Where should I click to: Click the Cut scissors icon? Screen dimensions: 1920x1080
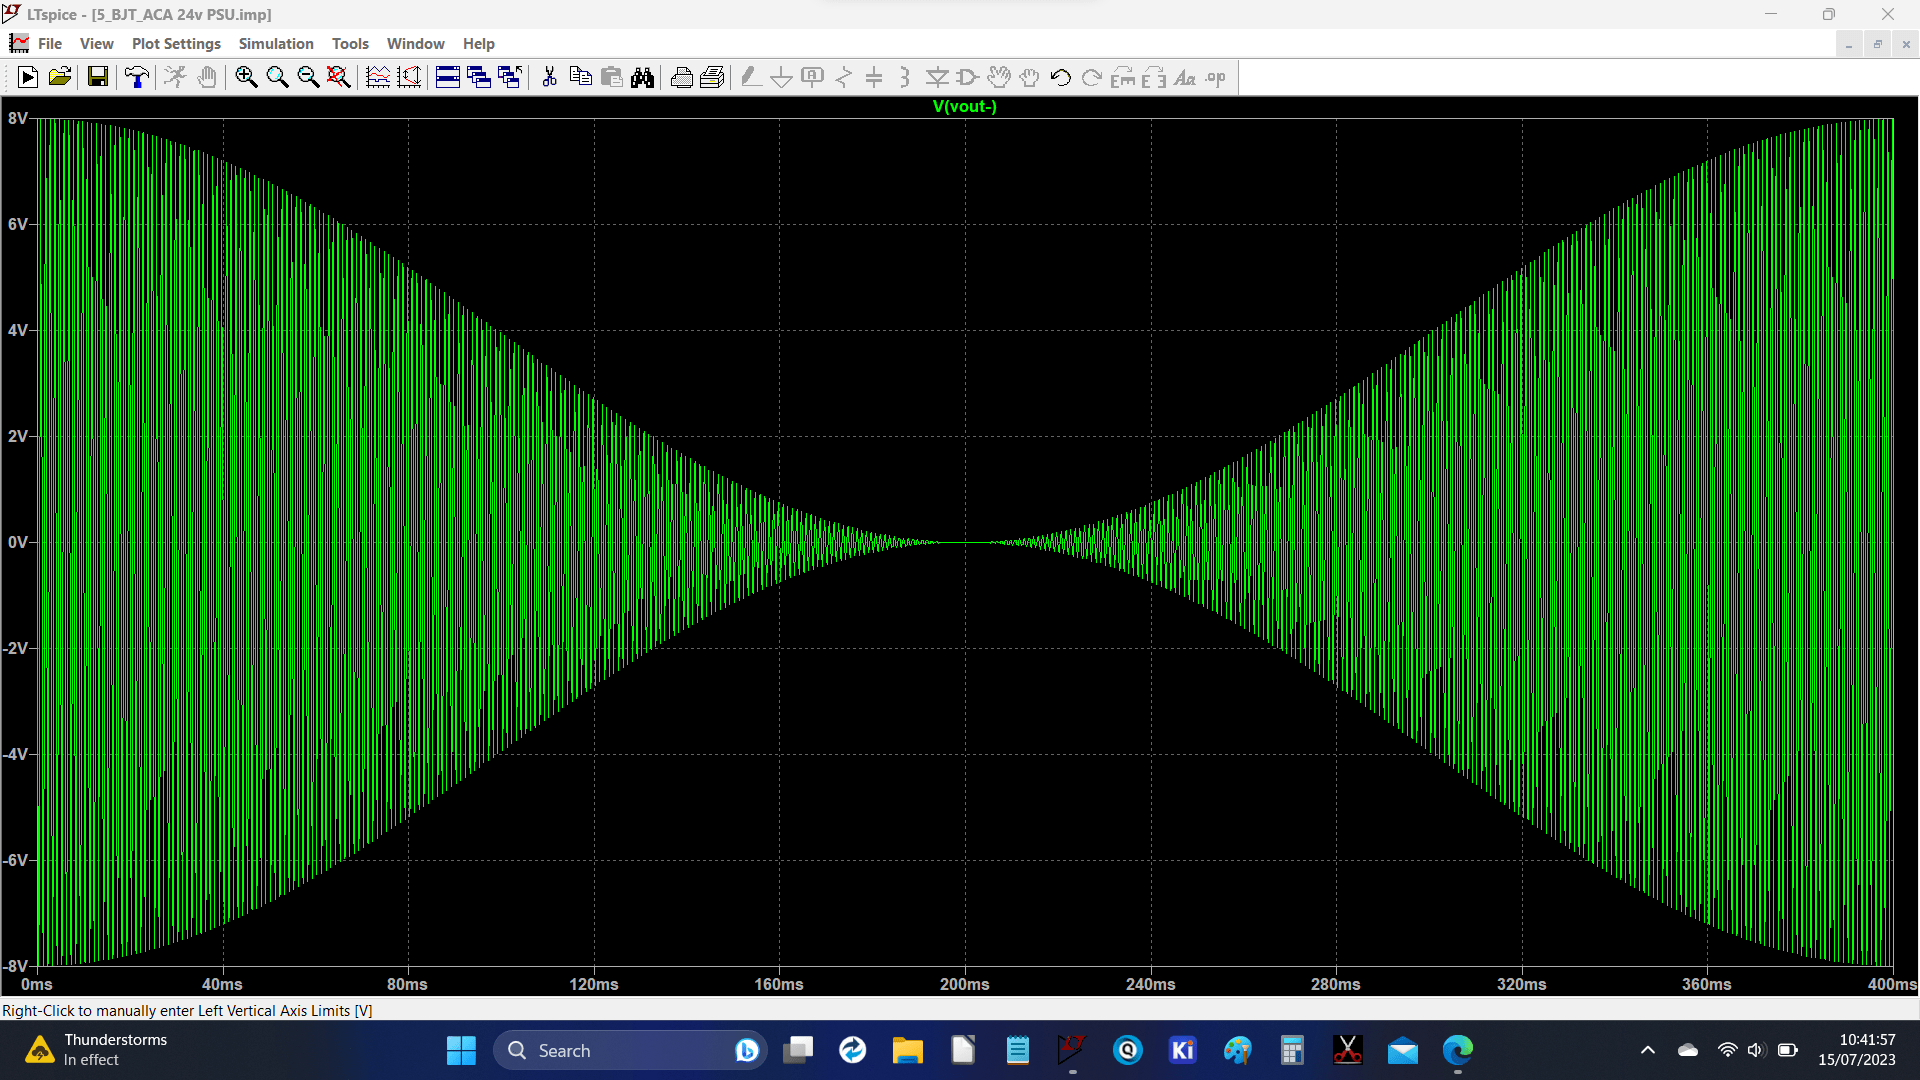tap(549, 77)
